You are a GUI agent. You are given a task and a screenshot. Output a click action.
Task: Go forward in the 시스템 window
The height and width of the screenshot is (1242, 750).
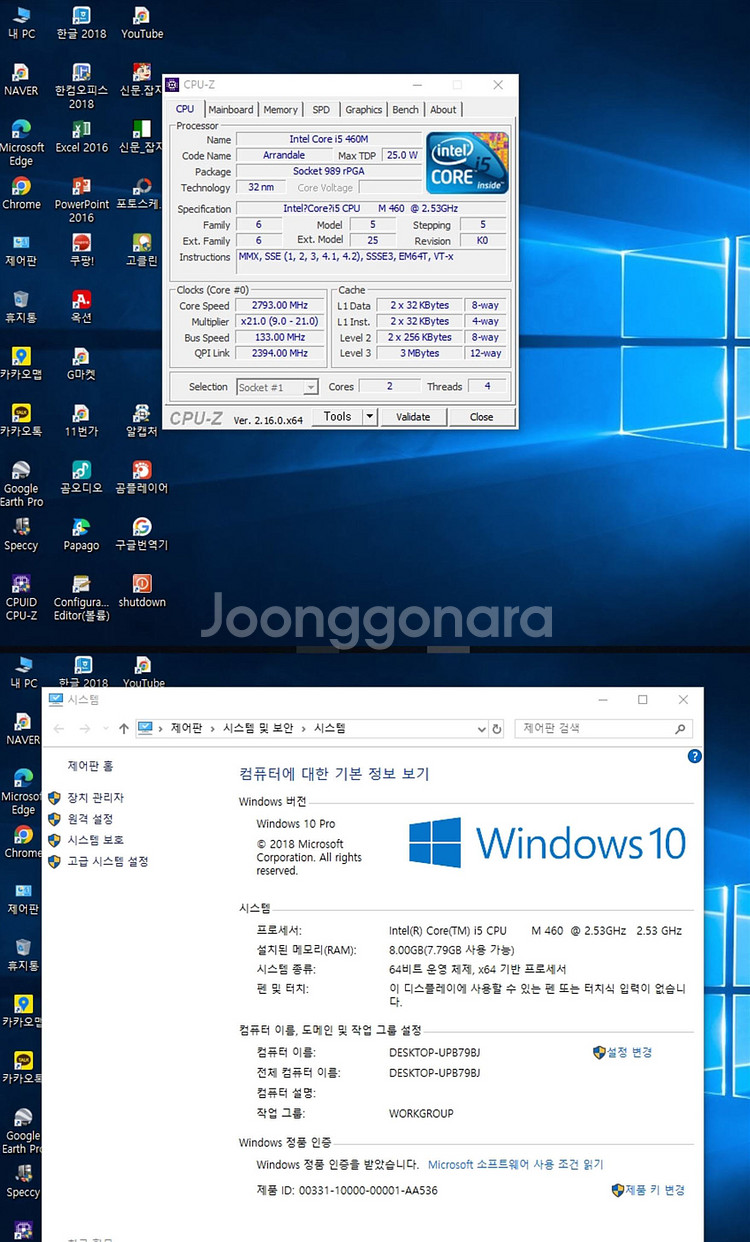[x=85, y=729]
